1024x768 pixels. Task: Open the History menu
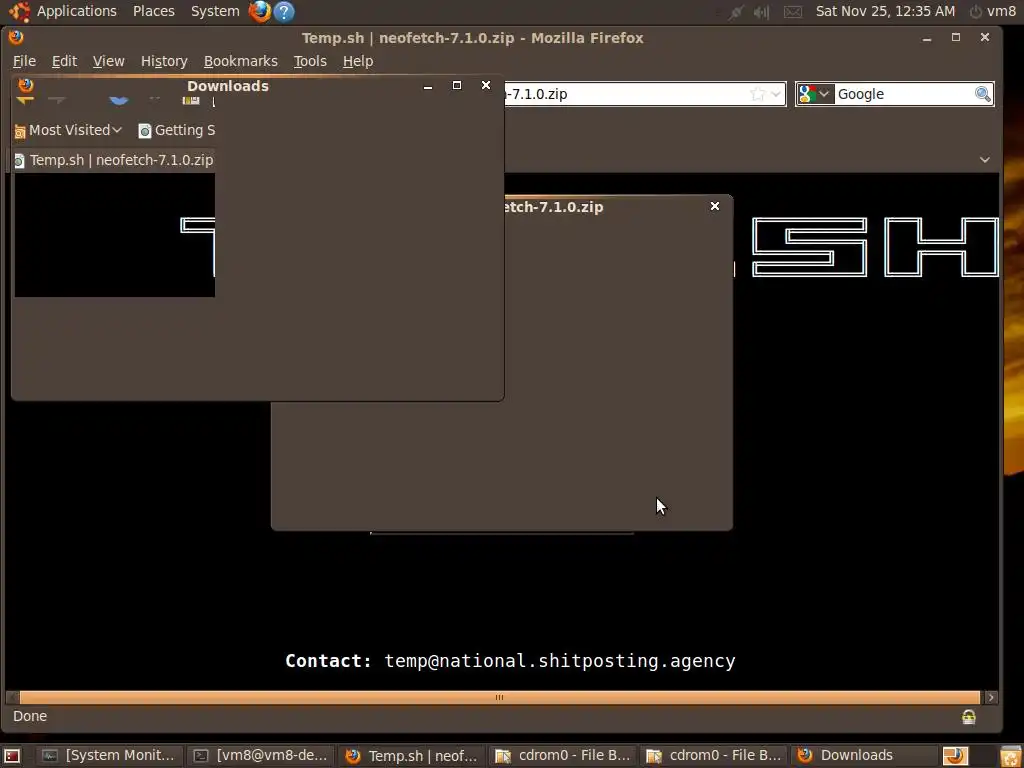164,61
